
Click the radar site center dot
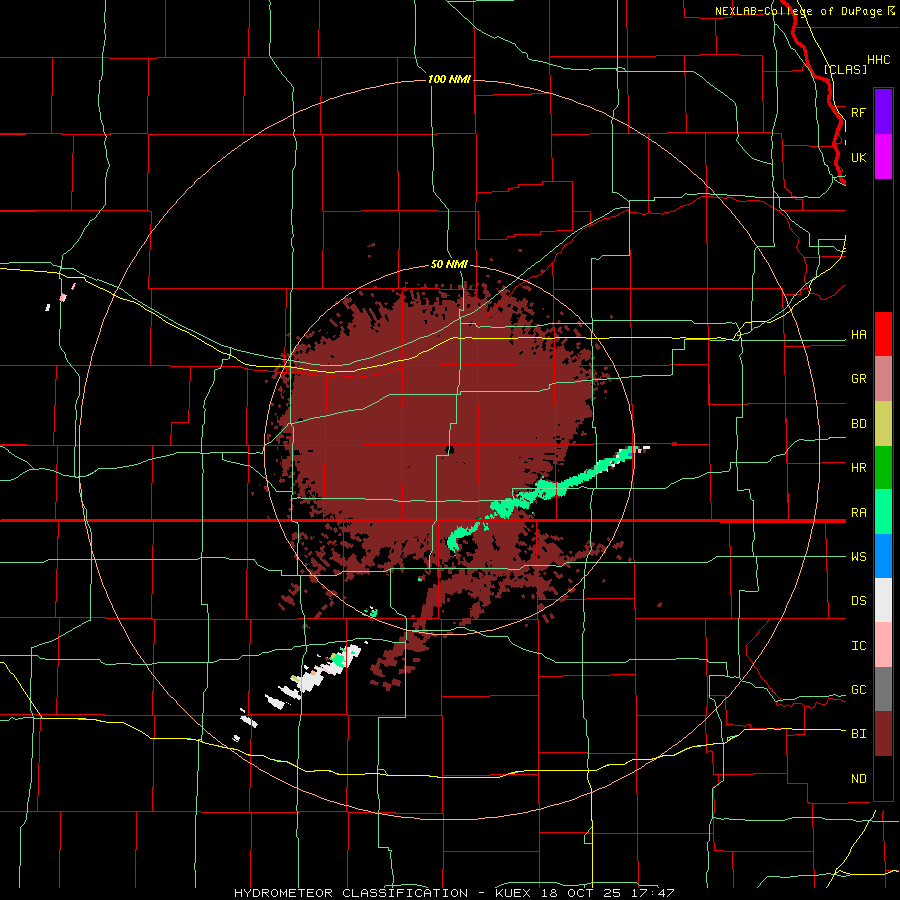450,450
